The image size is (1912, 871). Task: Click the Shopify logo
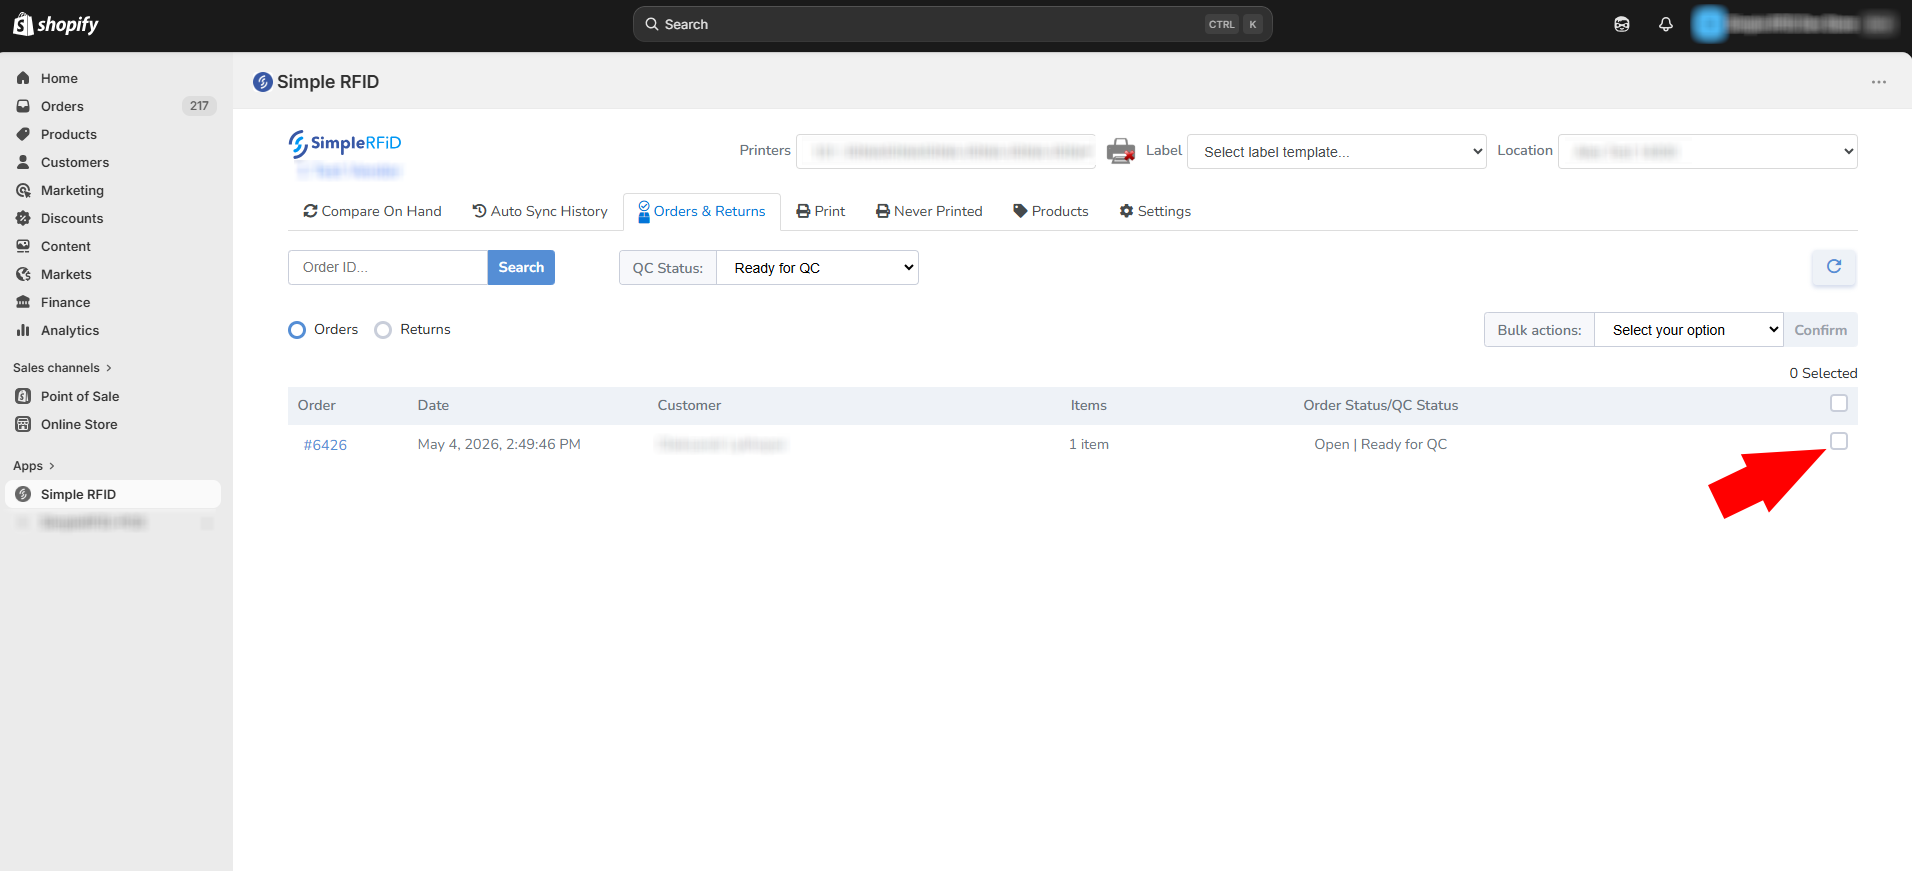(56, 24)
